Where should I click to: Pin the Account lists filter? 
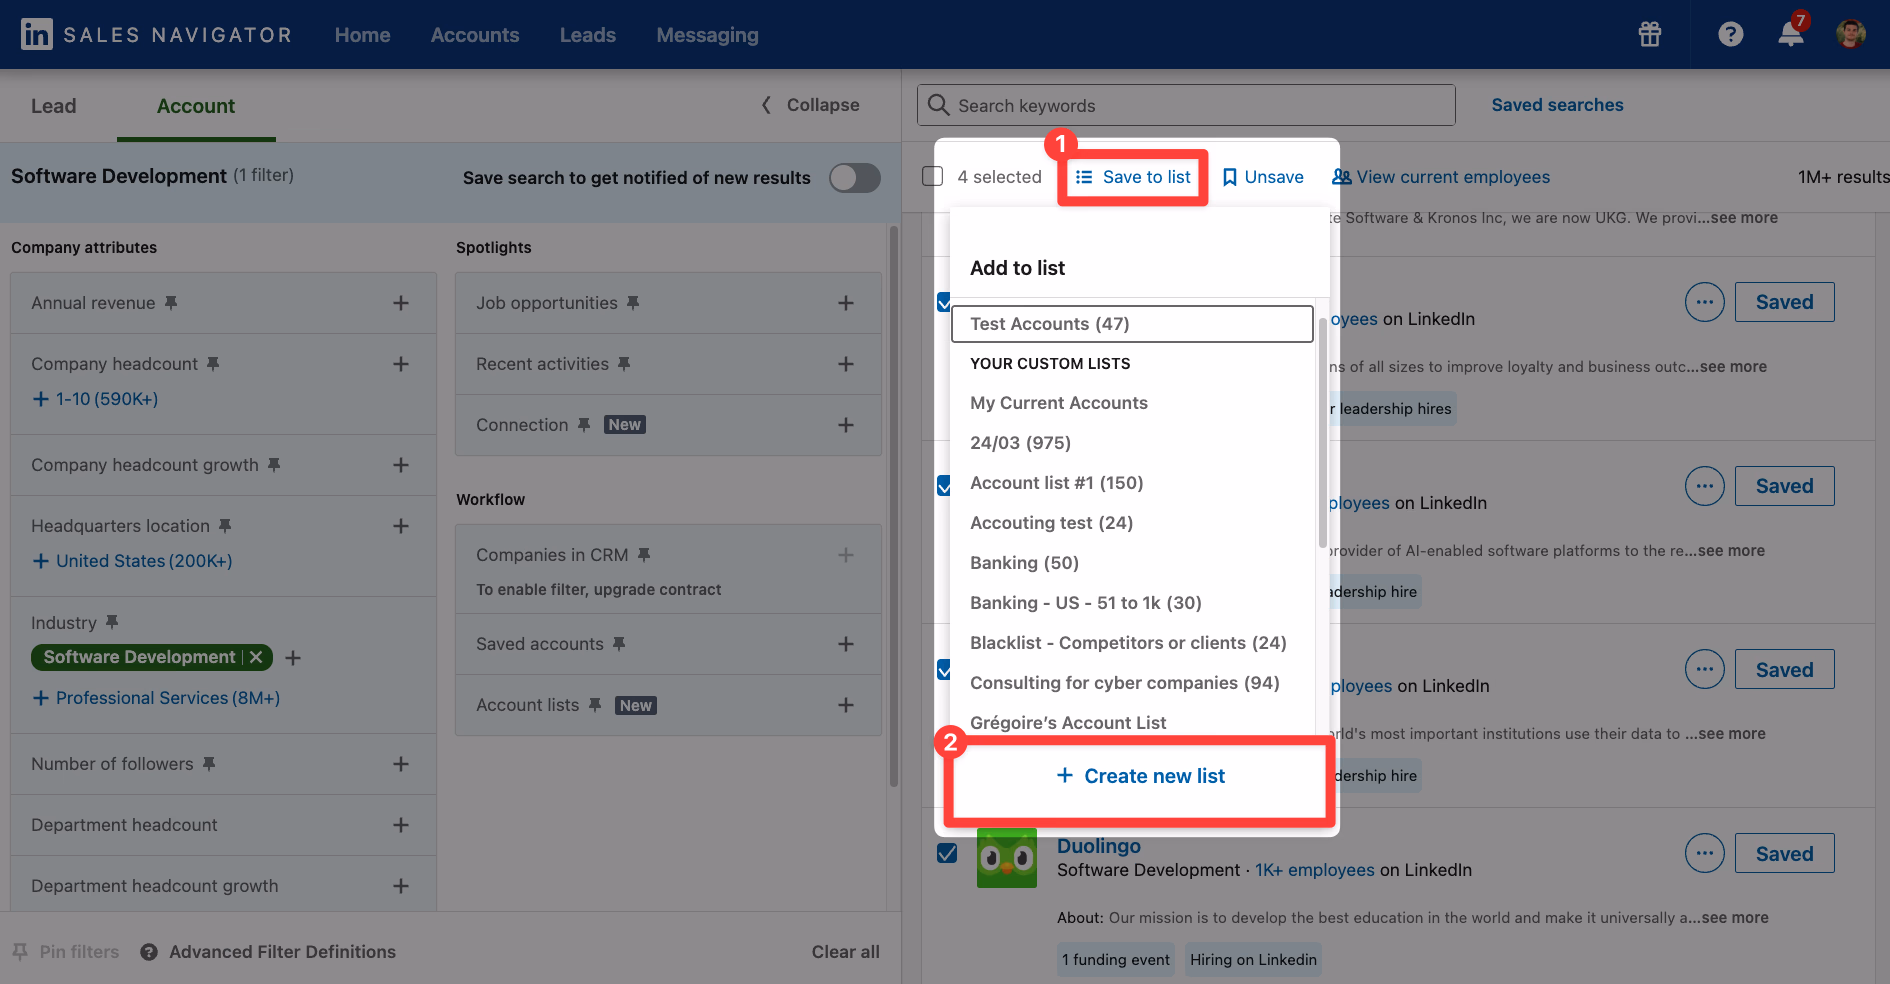click(595, 705)
